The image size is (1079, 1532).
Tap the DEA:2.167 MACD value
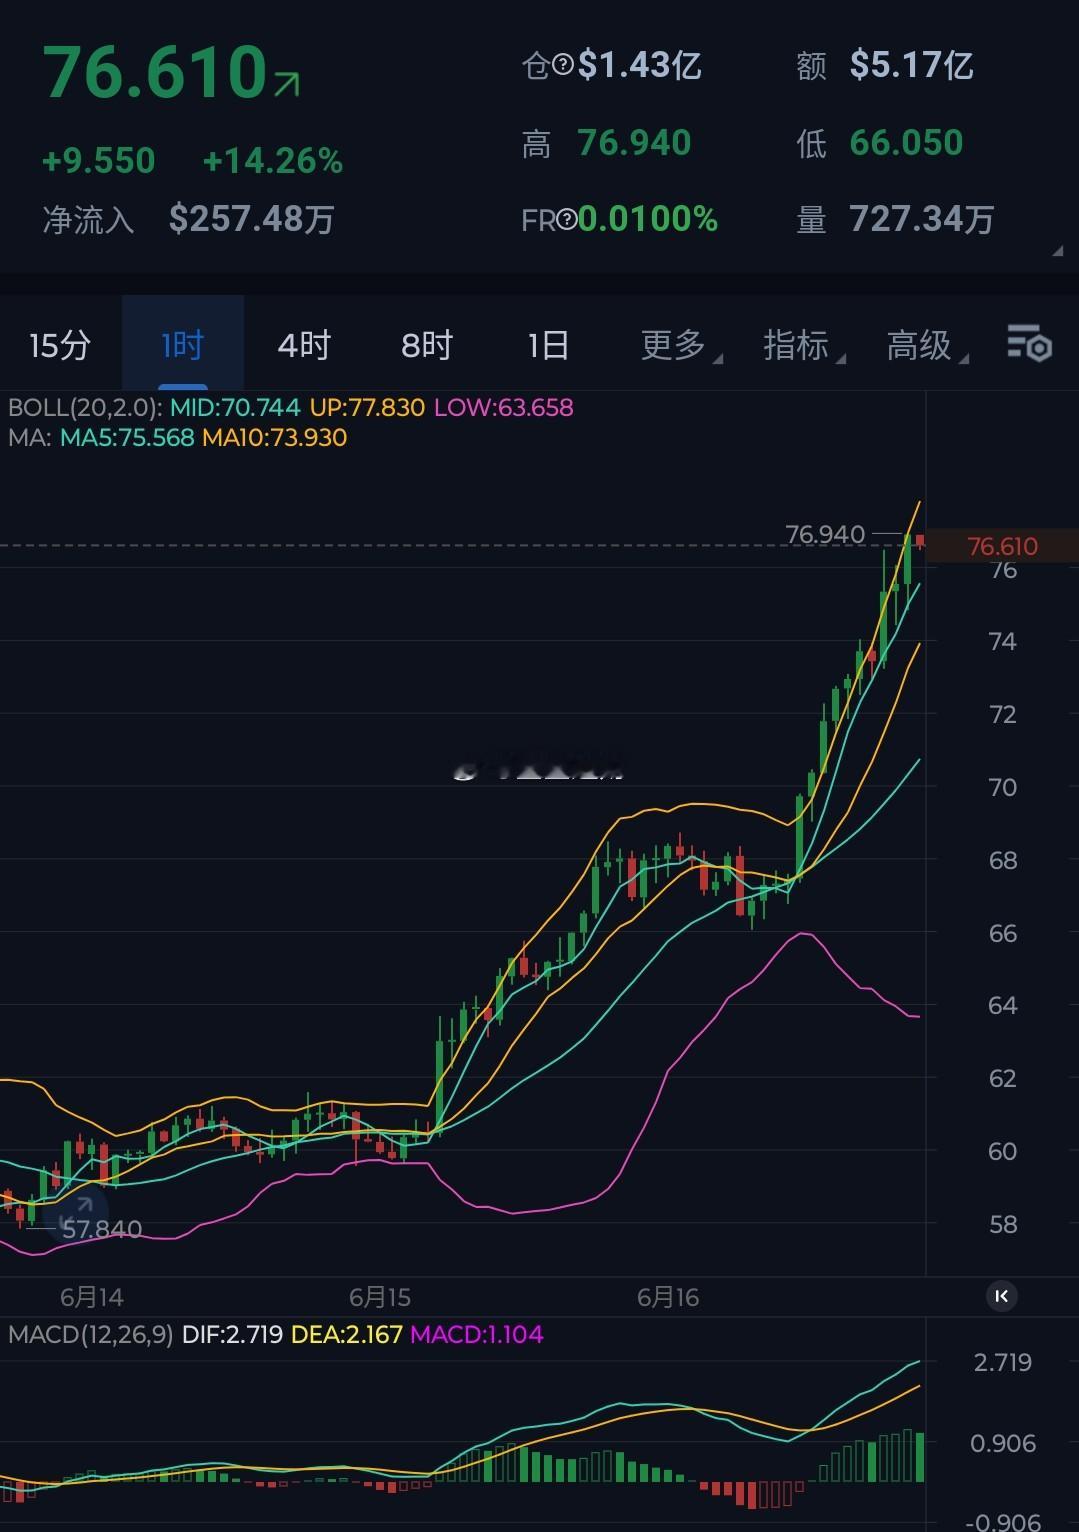[346, 1334]
